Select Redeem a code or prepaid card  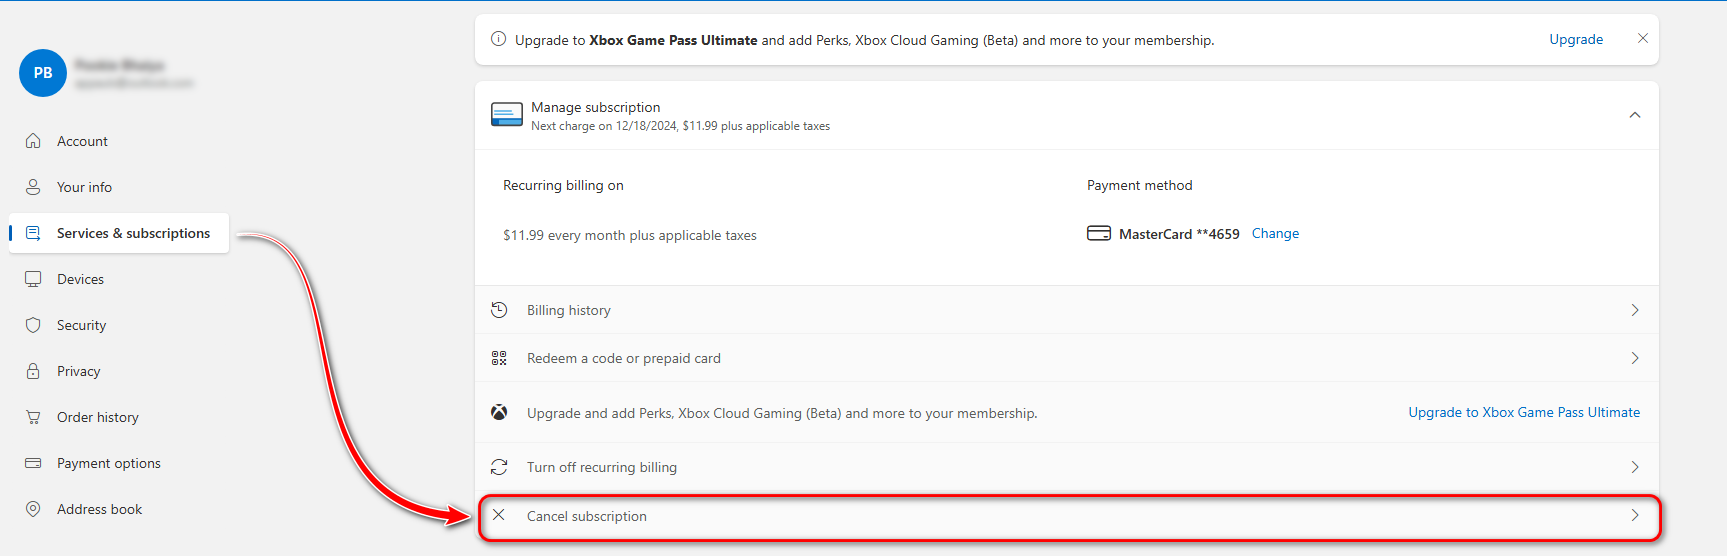tap(623, 358)
